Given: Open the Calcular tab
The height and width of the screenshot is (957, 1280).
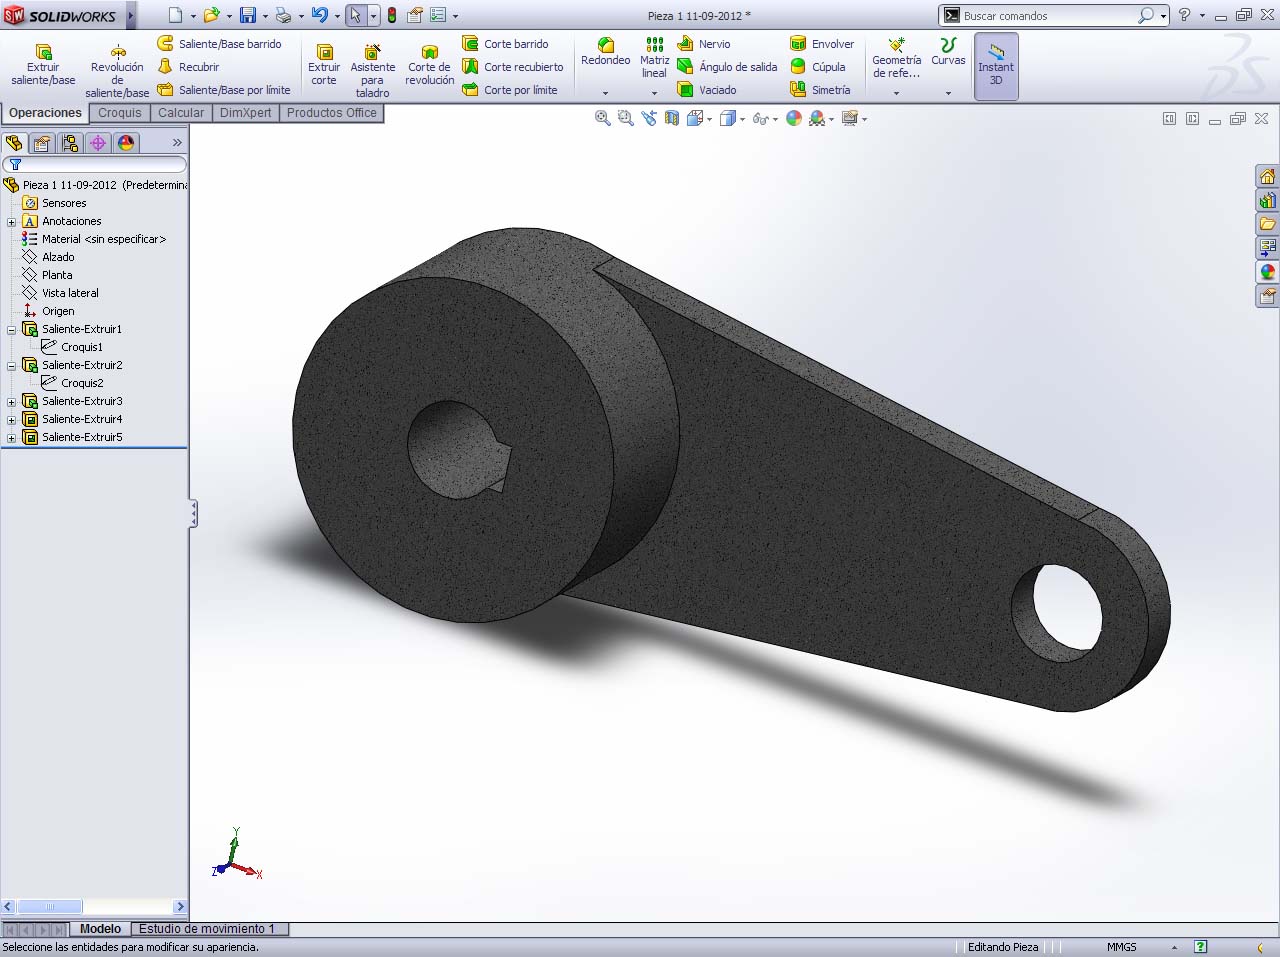Looking at the screenshot, I should 181,113.
